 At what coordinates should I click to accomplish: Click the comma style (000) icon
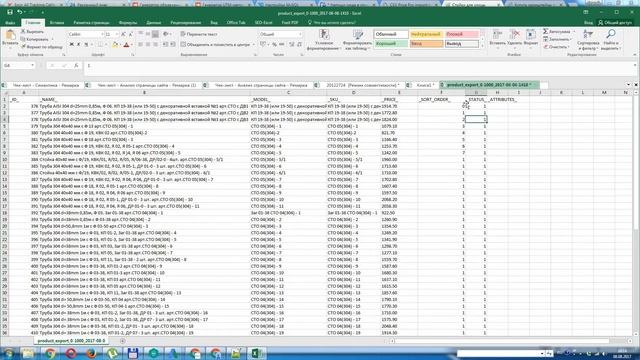click(x=282, y=44)
